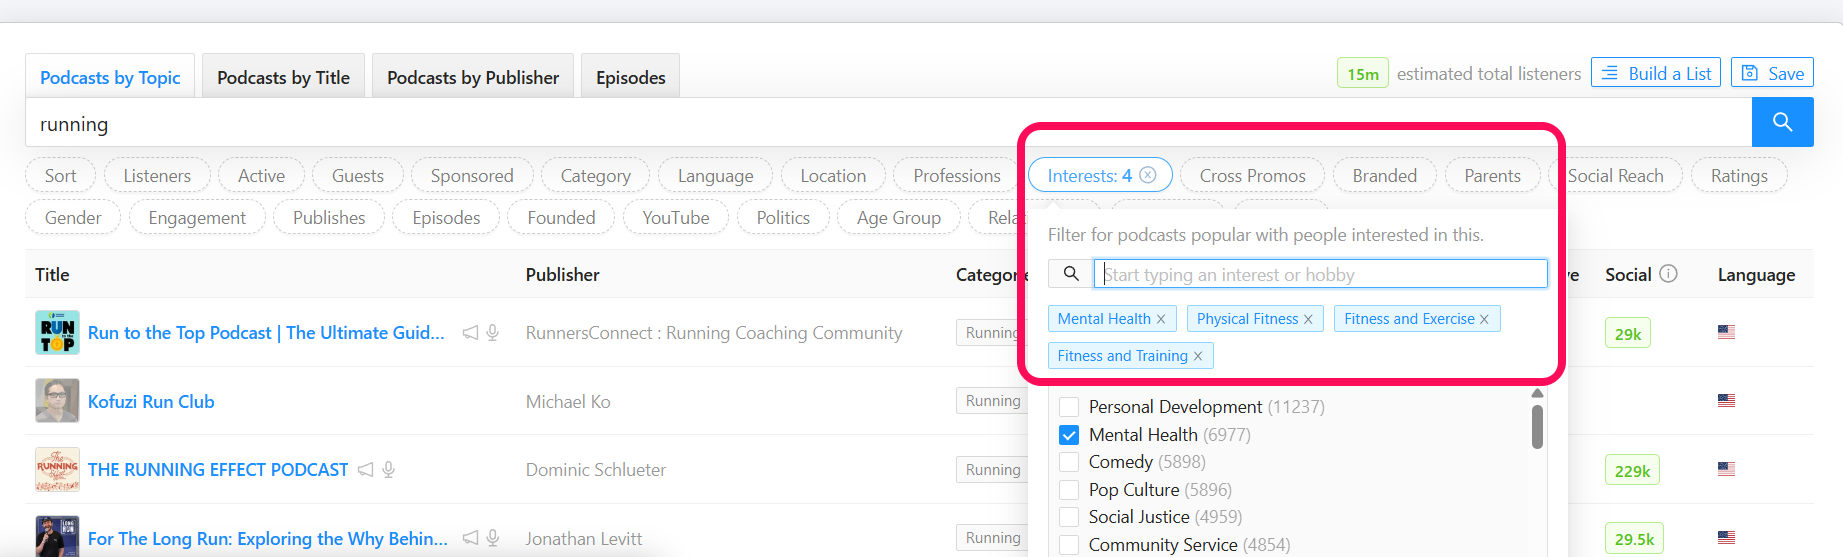Open the Sort filter options
The image size is (1843, 557).
coord(60,176)
